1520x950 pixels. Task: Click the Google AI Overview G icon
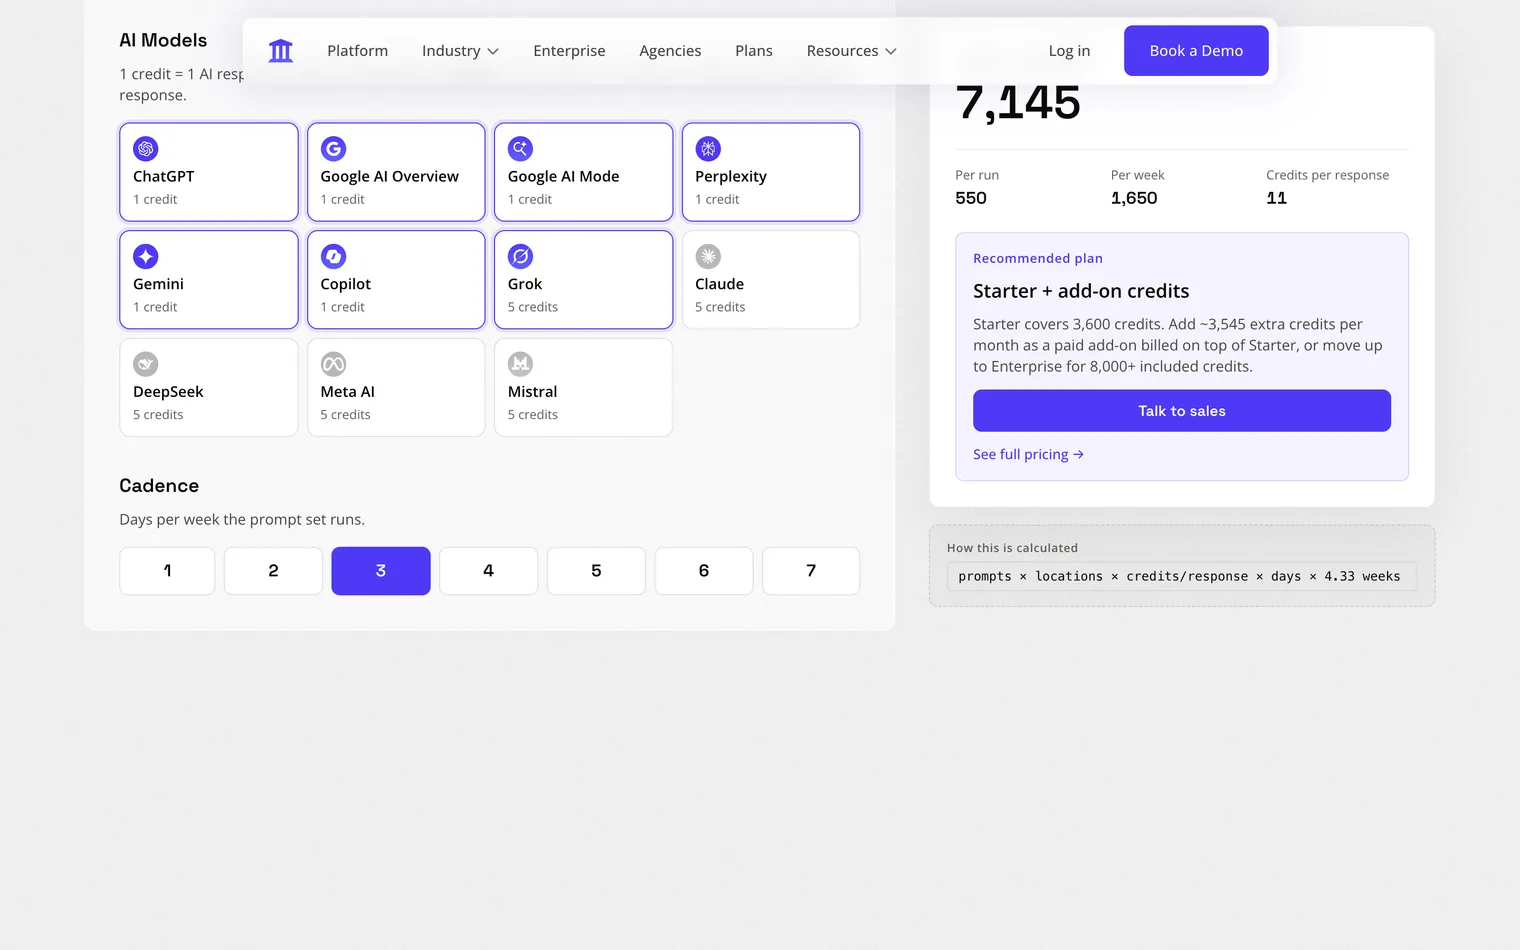coord(333,149)
